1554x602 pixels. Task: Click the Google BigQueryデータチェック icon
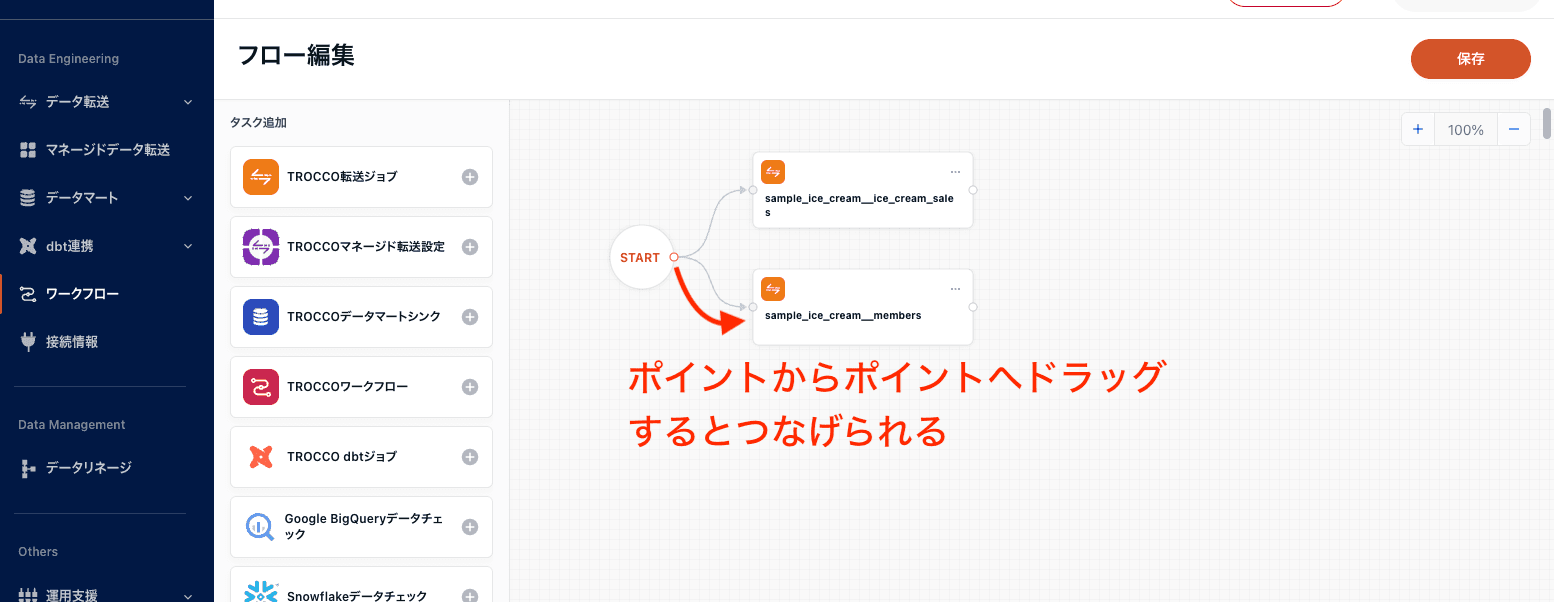click(x=260, y=527)
